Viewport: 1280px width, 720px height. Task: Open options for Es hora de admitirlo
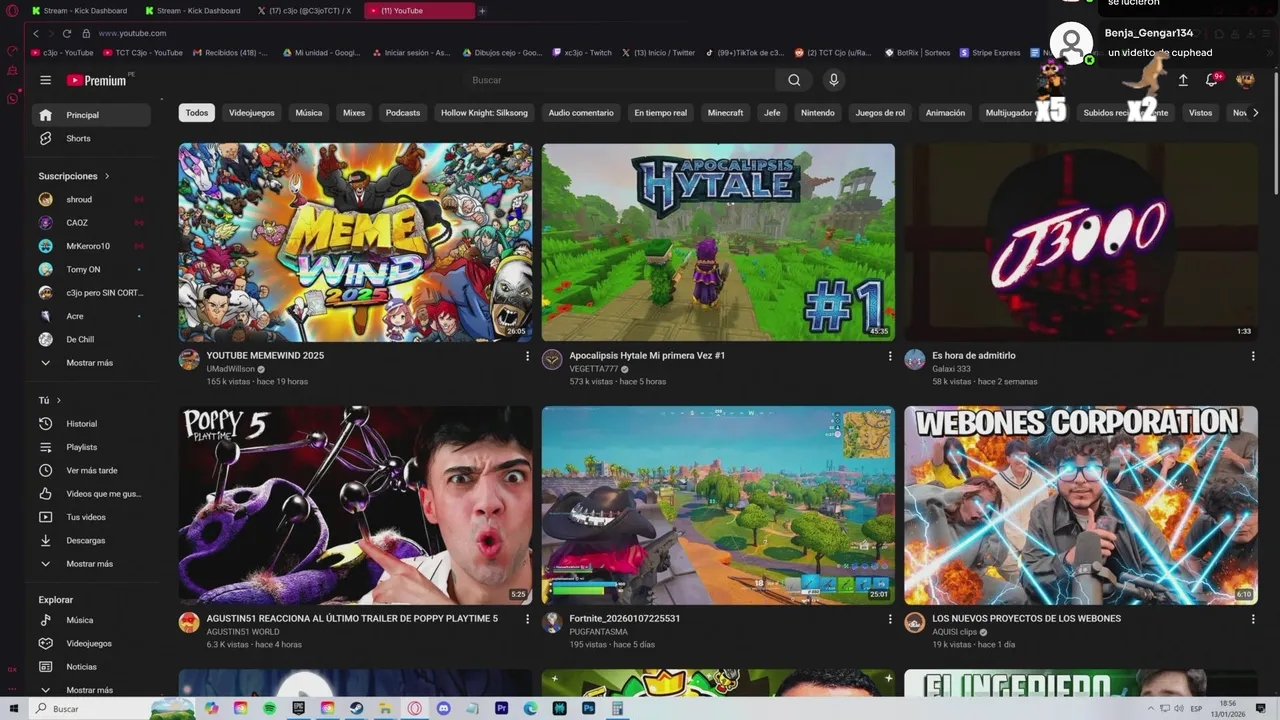coord(1253,356)
